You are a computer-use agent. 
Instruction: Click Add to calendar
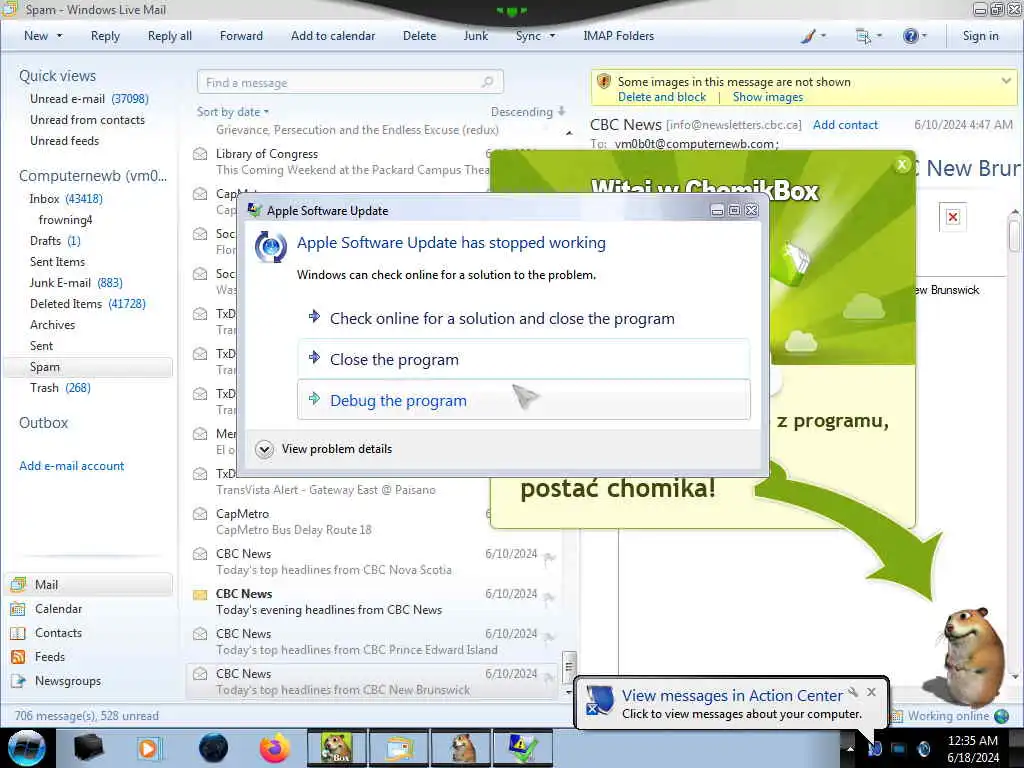[333, 36]
